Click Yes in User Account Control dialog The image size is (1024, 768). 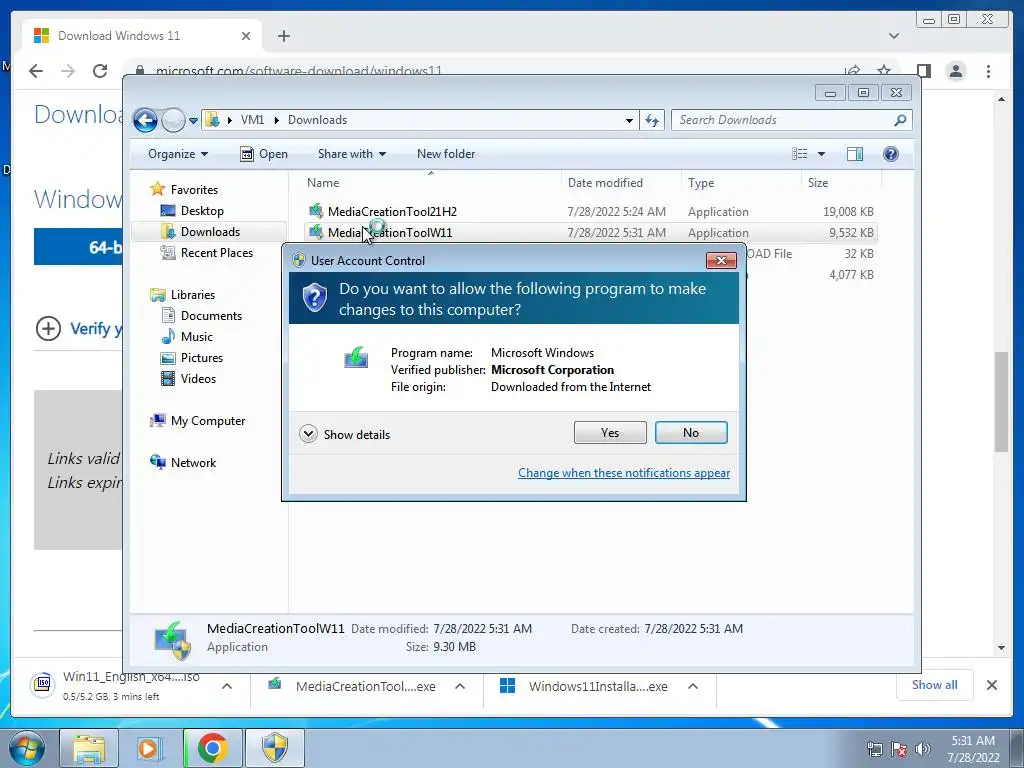pos(610,432)
